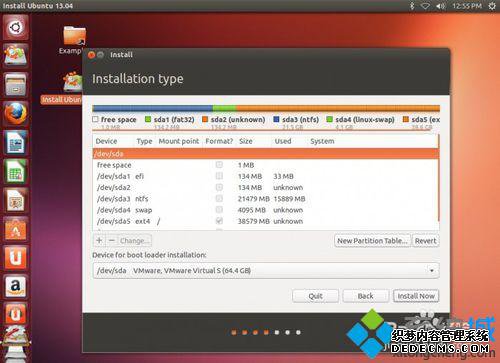500x363 pixels.
Task: Select the /dev/sda device row
Action: tap(266, 154)
